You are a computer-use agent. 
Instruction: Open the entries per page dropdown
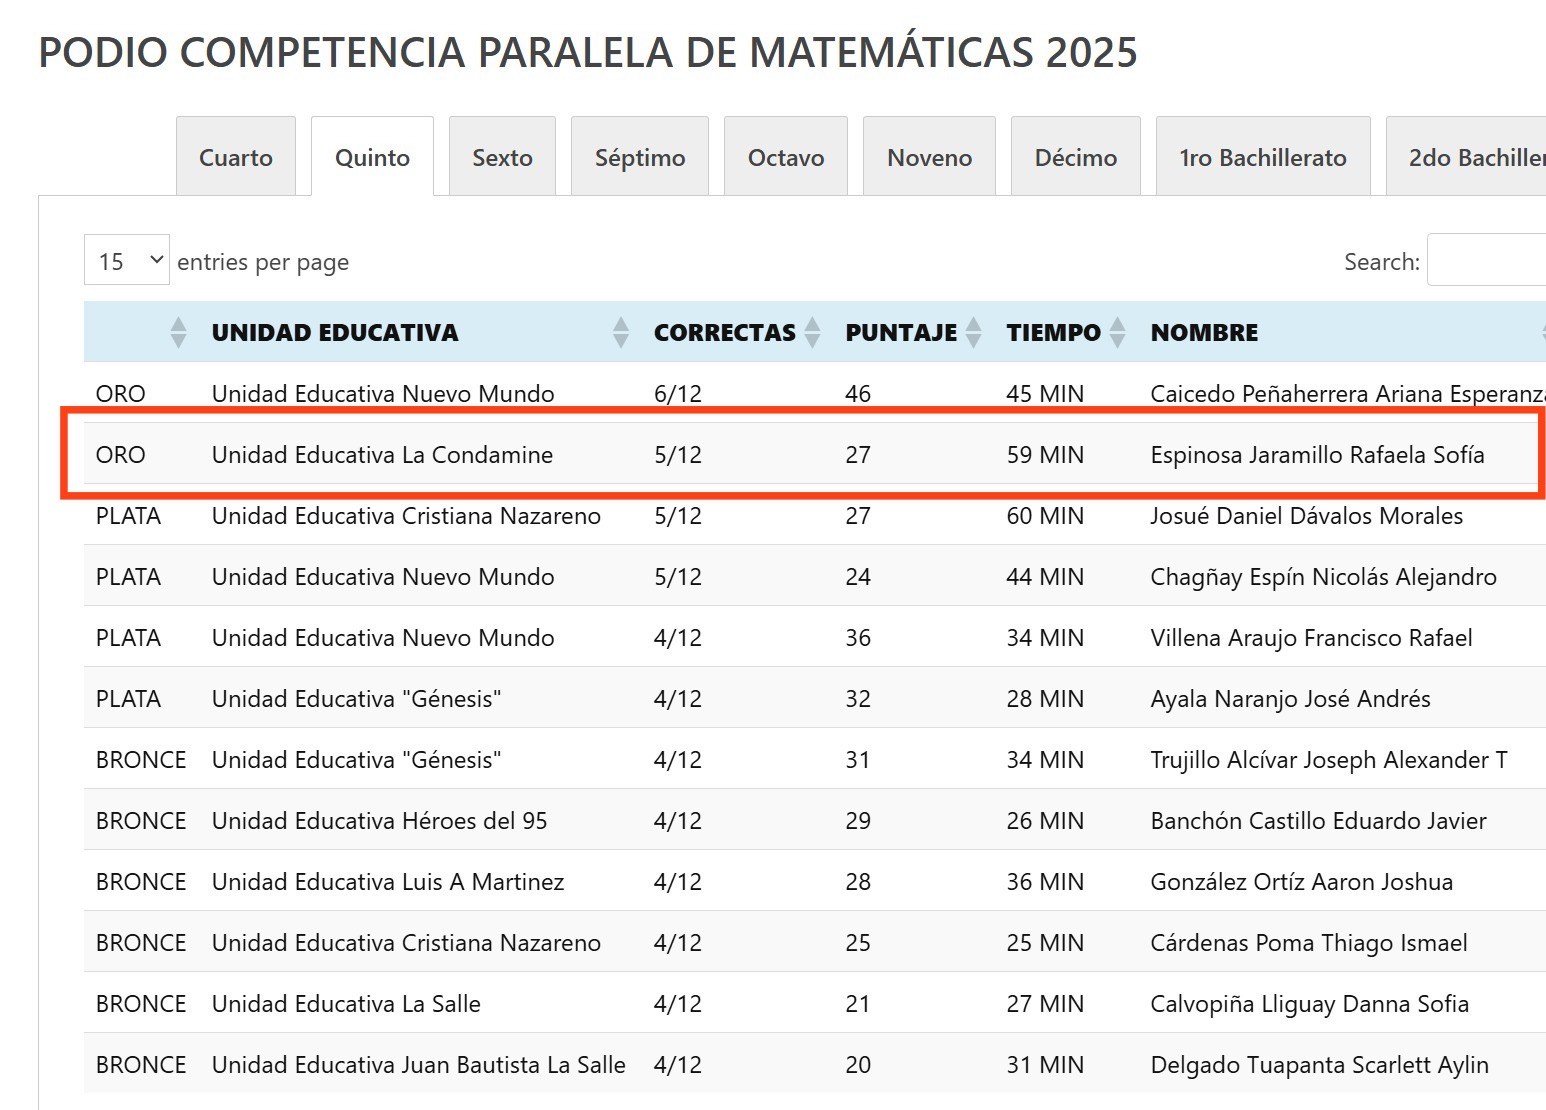coord(127,261)
